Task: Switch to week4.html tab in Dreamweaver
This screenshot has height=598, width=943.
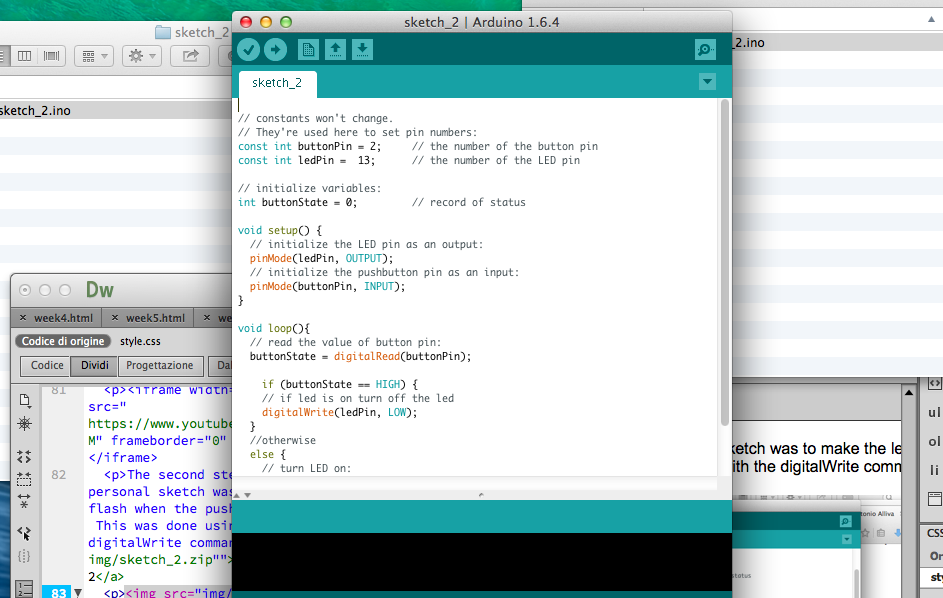Action: (x=63, y=318)
